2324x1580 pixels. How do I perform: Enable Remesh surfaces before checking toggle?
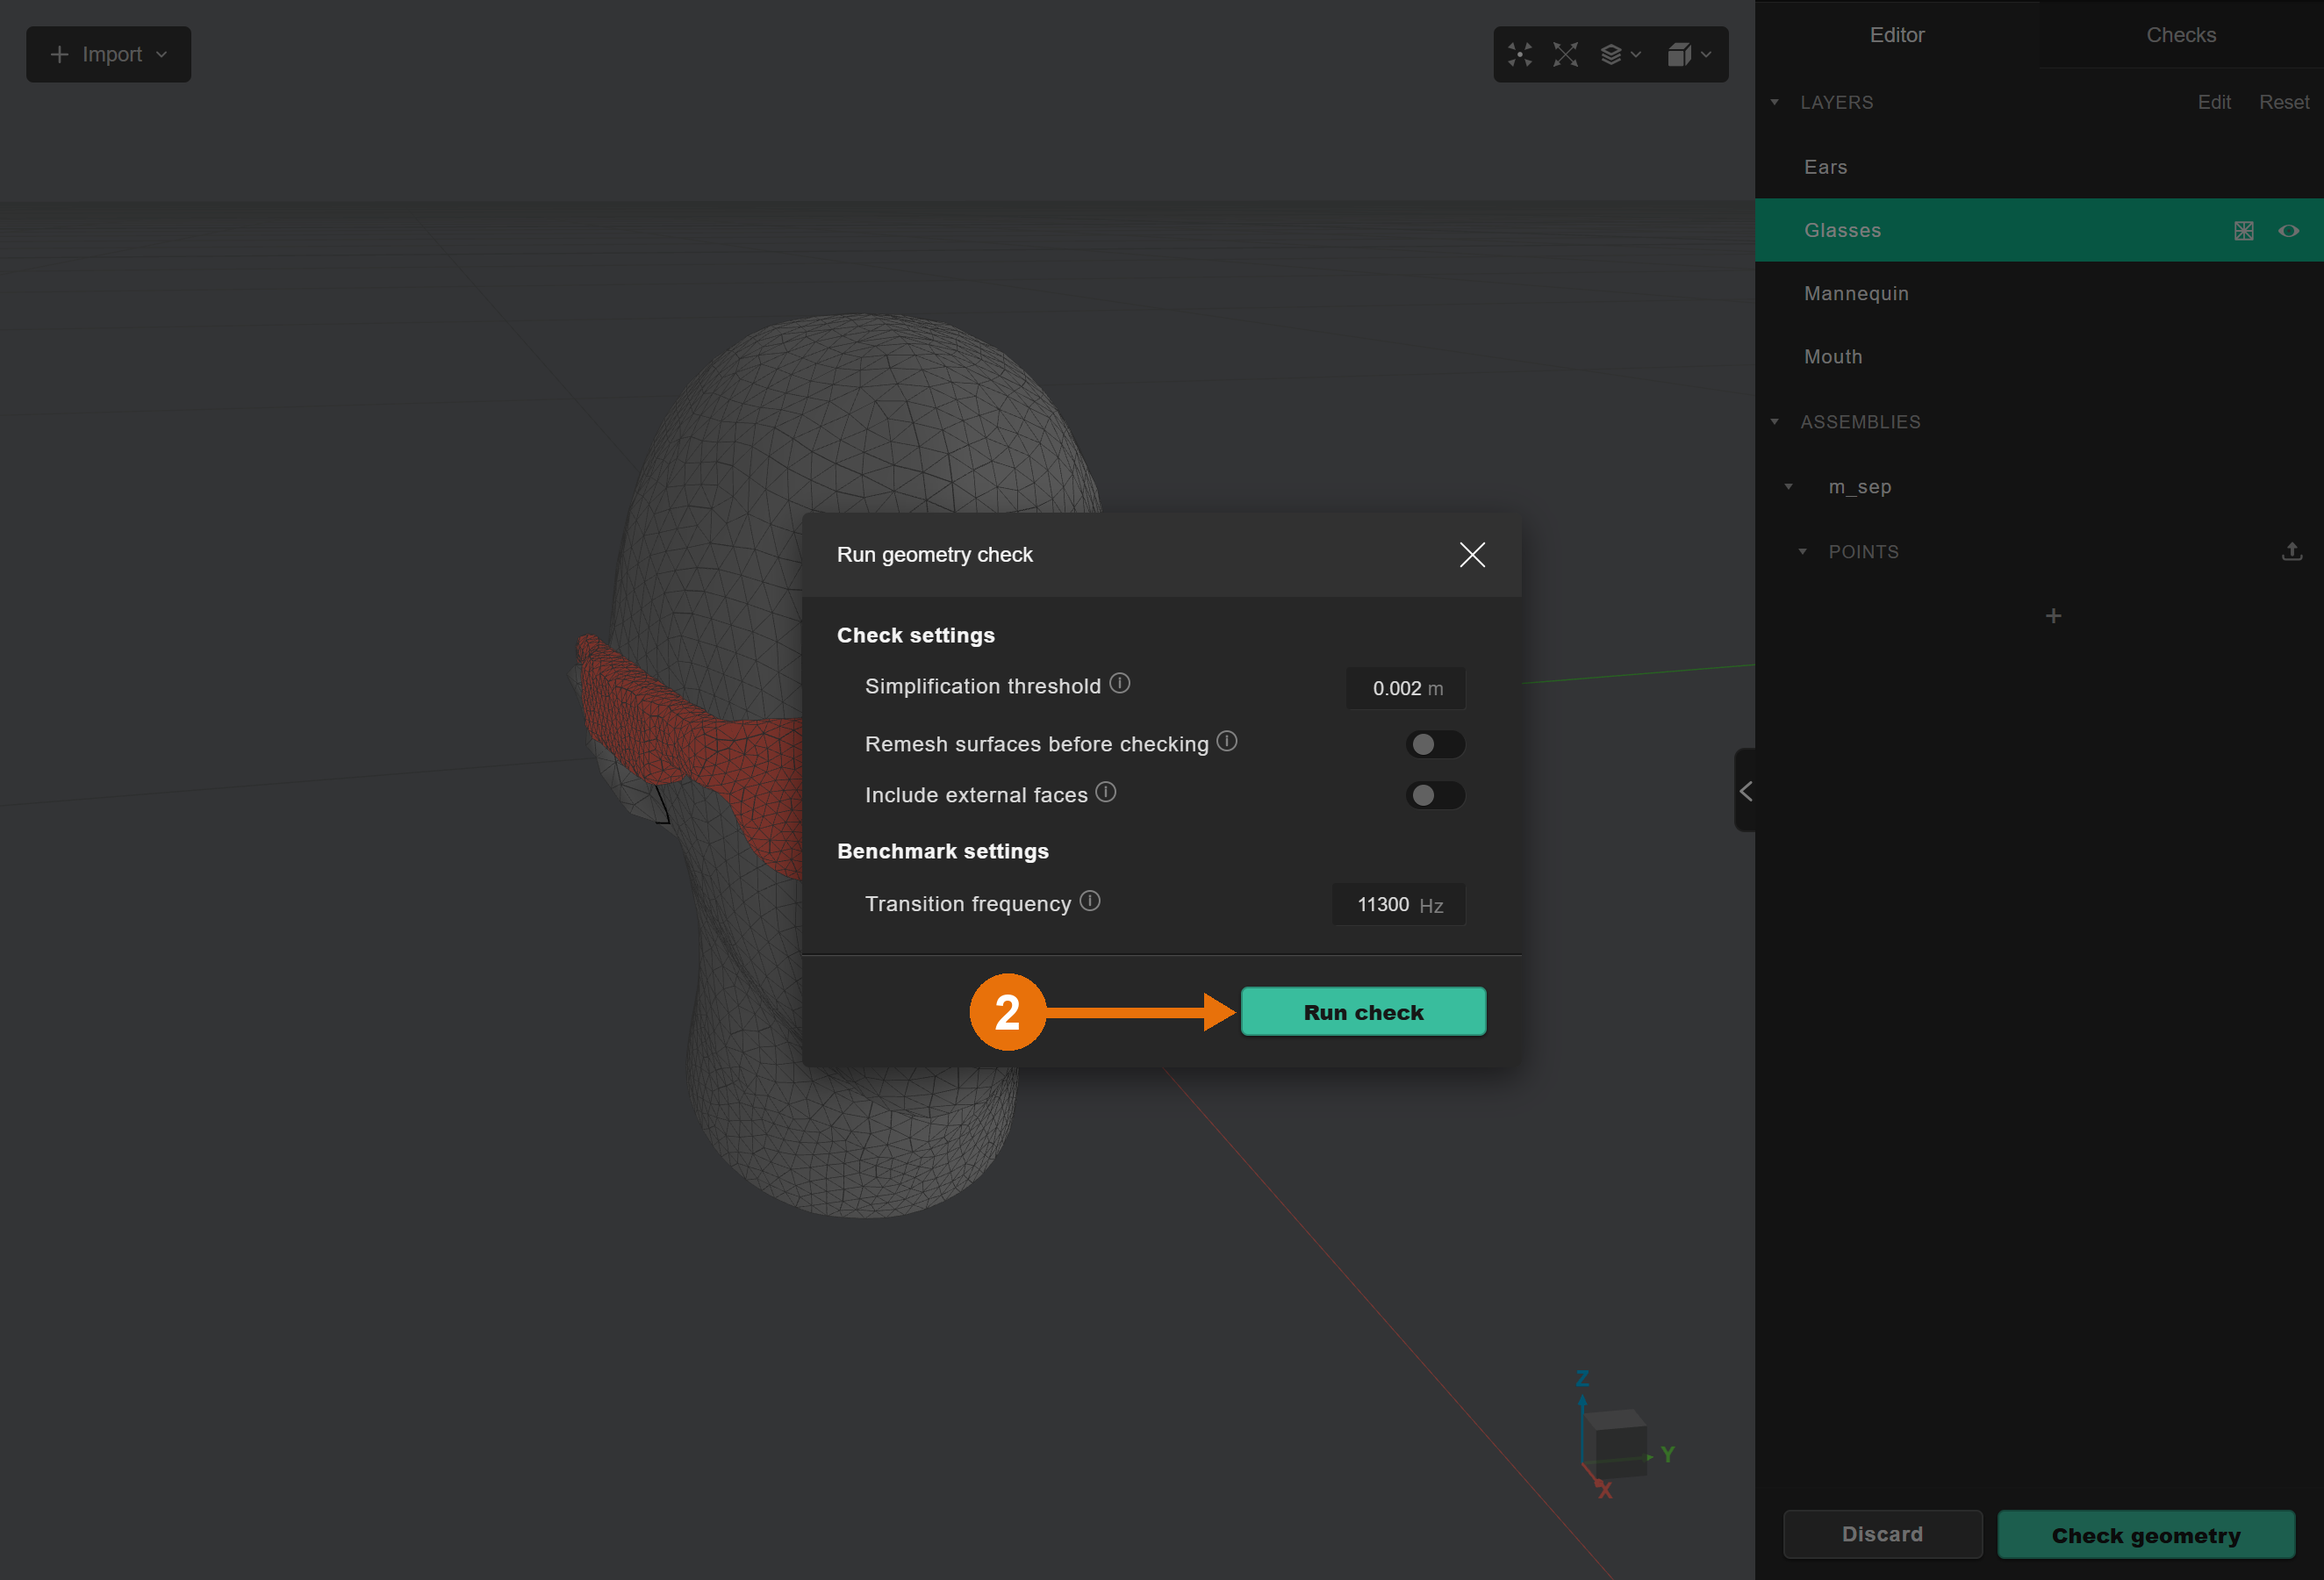1434,744
